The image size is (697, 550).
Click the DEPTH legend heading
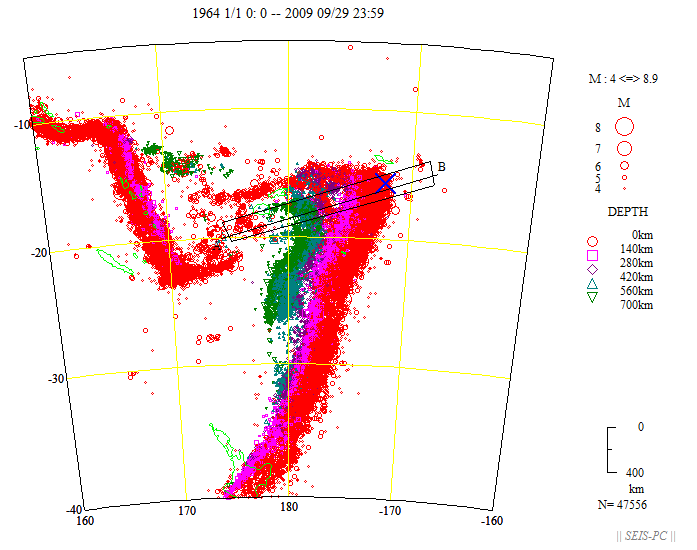click(x=626, y=212)
